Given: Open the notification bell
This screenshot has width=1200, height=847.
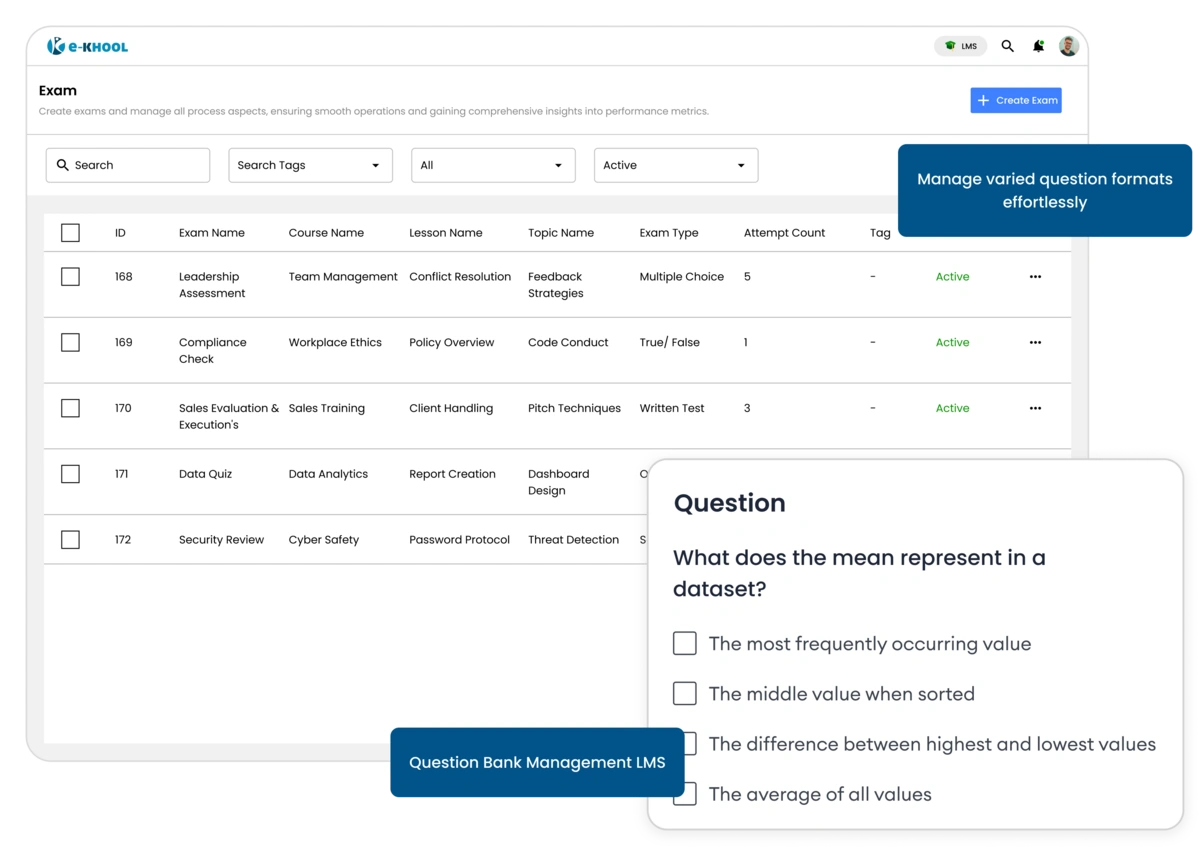Looking at the screenshot, I should [1038, 46].
